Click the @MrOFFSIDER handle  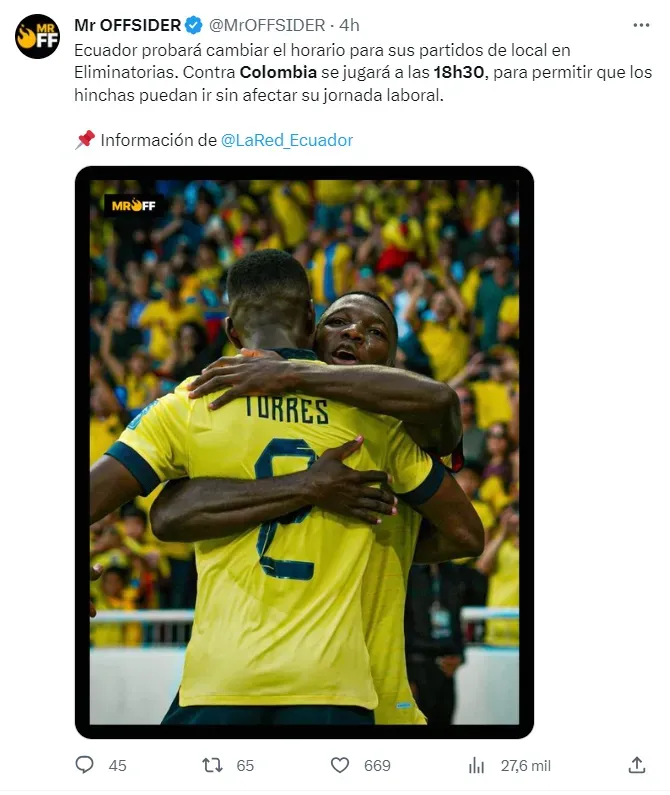coord(267,25)
